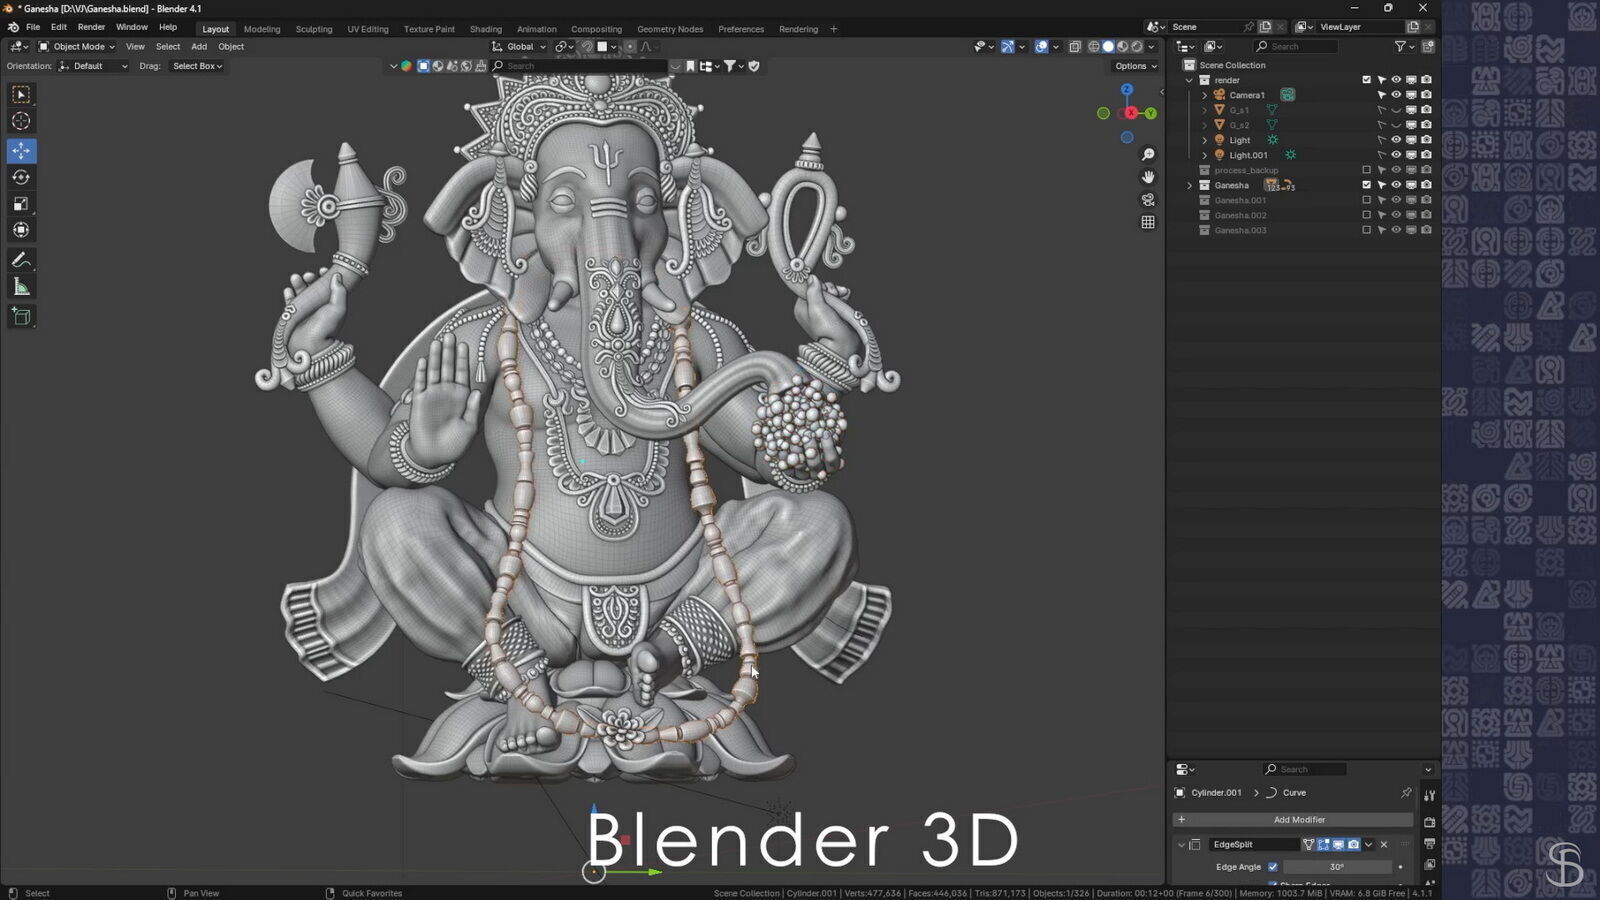This screenshot has width=1600, height=900.
Task: Enable the Ganesha.001 collection checkbox
Action: pos(1367,200)
